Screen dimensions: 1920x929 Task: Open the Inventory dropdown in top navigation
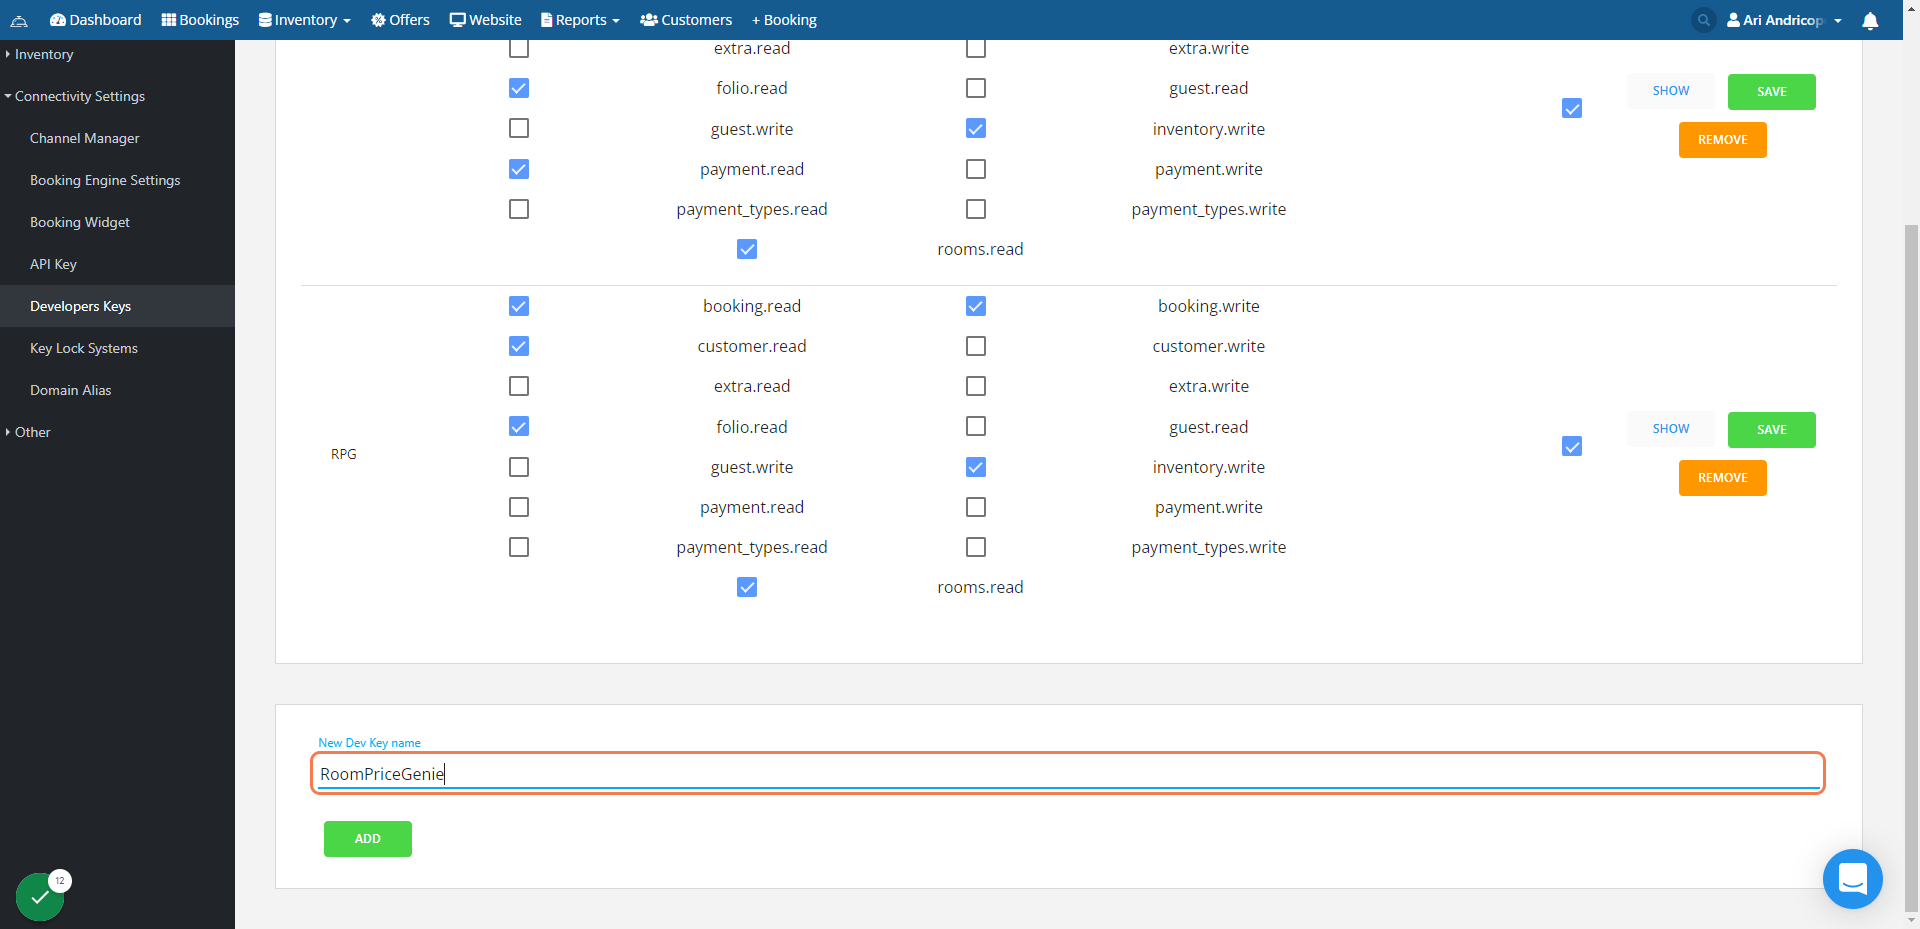click(305, 20)
